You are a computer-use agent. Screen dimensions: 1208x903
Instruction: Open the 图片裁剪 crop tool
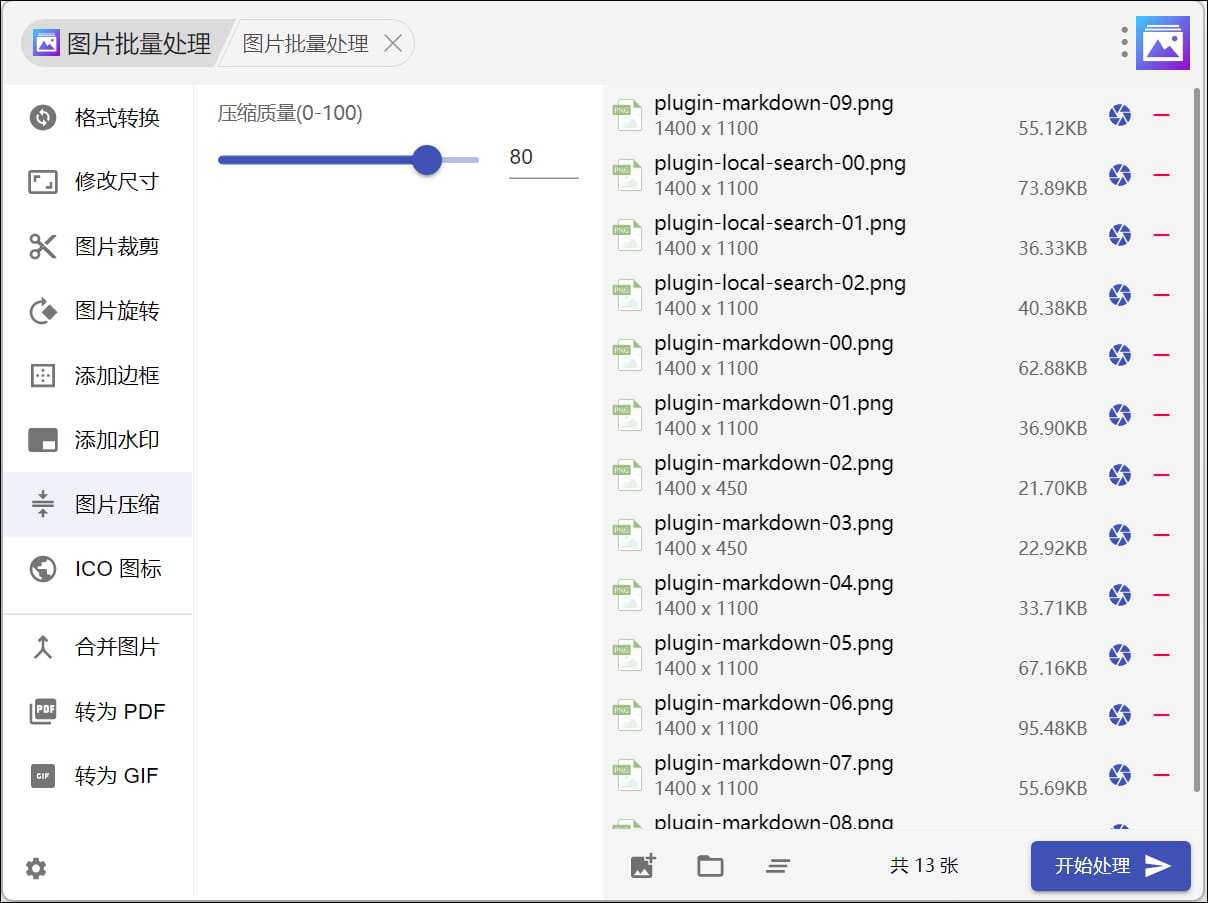tap(97, 247)
